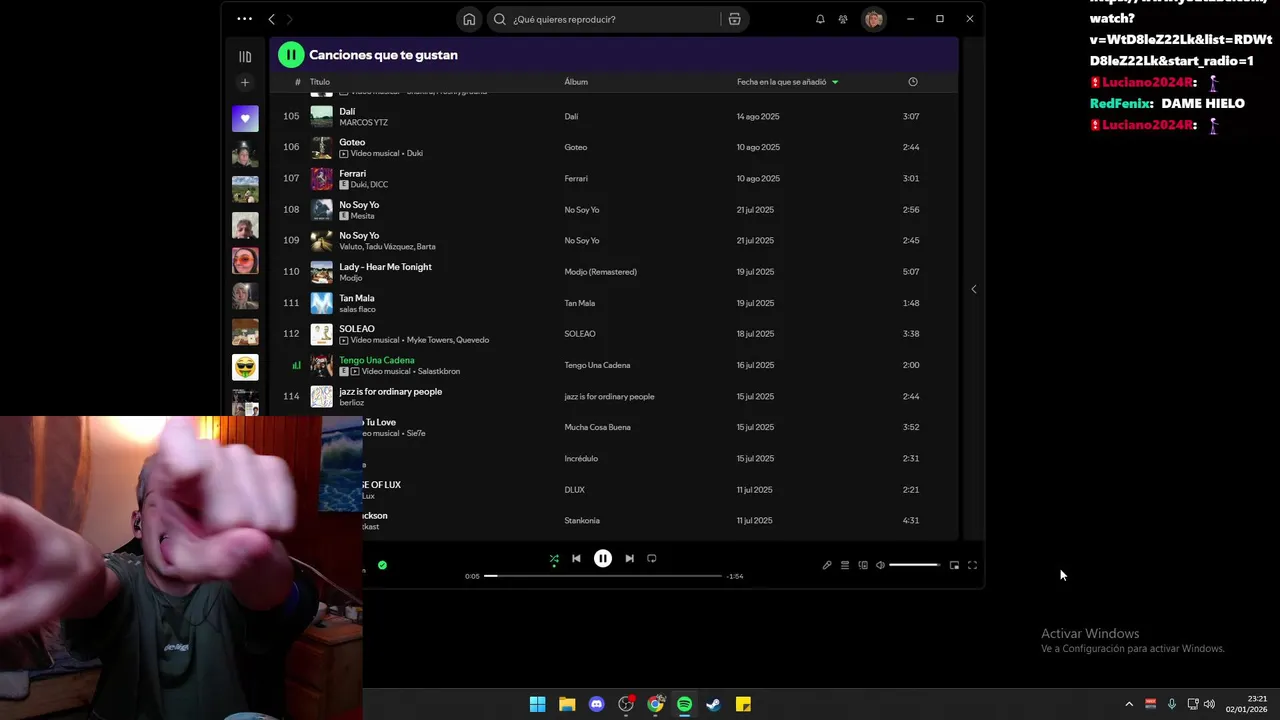Skip to next track
The image size is (1280, 720).
(629, 559)
